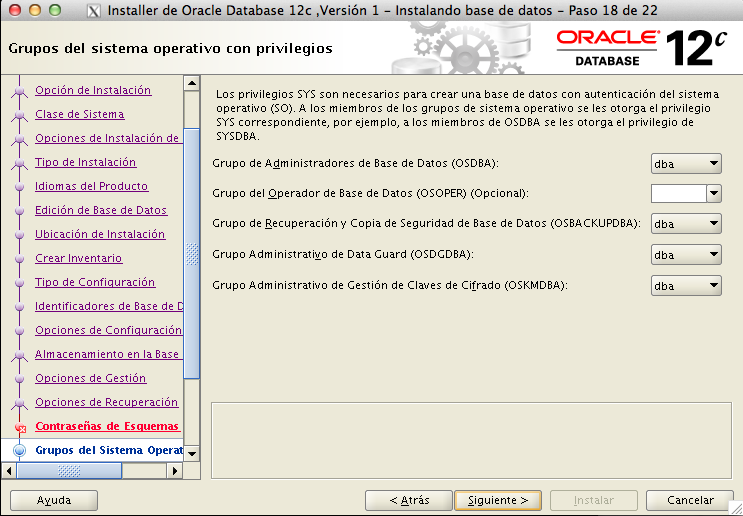The width and height of the screenshot is (743, 516).
Task: Click step marker beside Tipo de Instalación
Action: point(19,163)
